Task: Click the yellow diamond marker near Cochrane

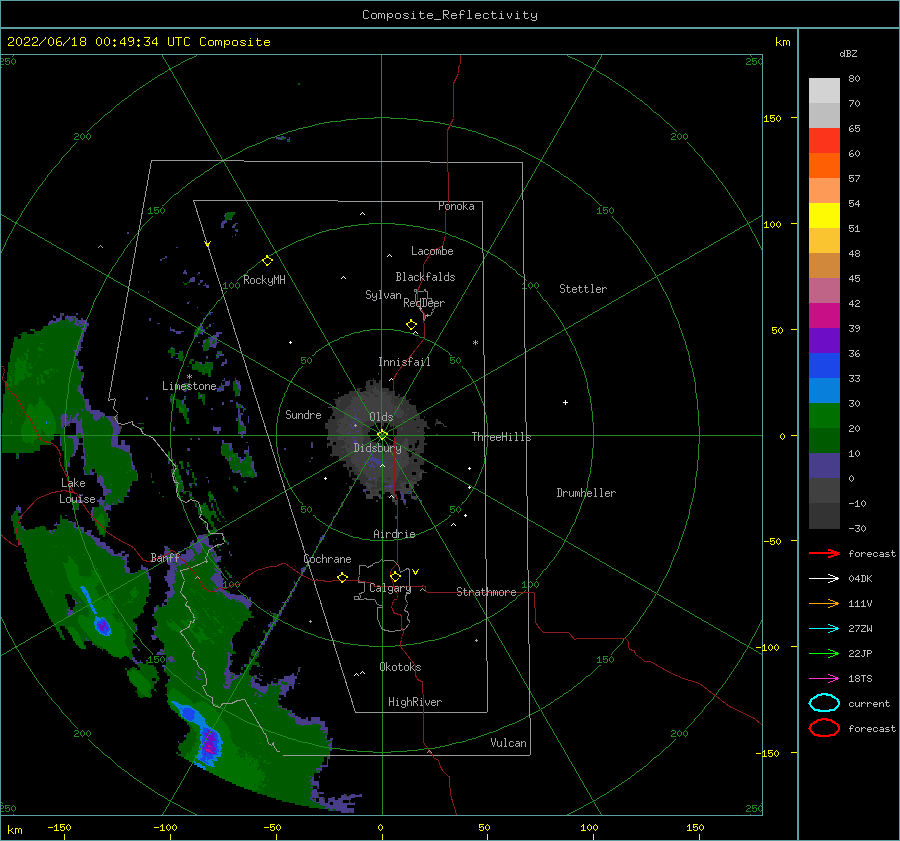Action: point(342,578)
